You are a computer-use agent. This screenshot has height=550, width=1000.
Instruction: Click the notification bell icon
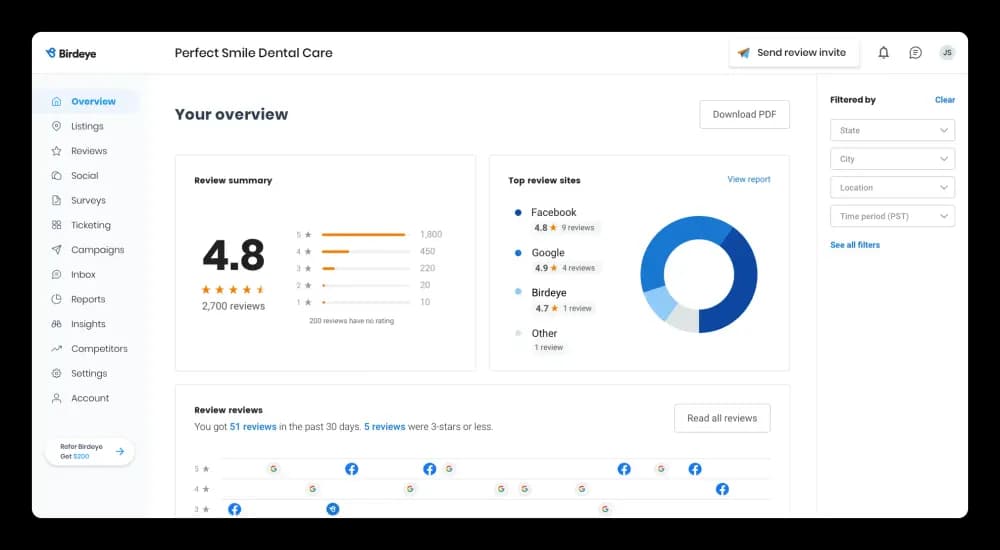point(883,53)
